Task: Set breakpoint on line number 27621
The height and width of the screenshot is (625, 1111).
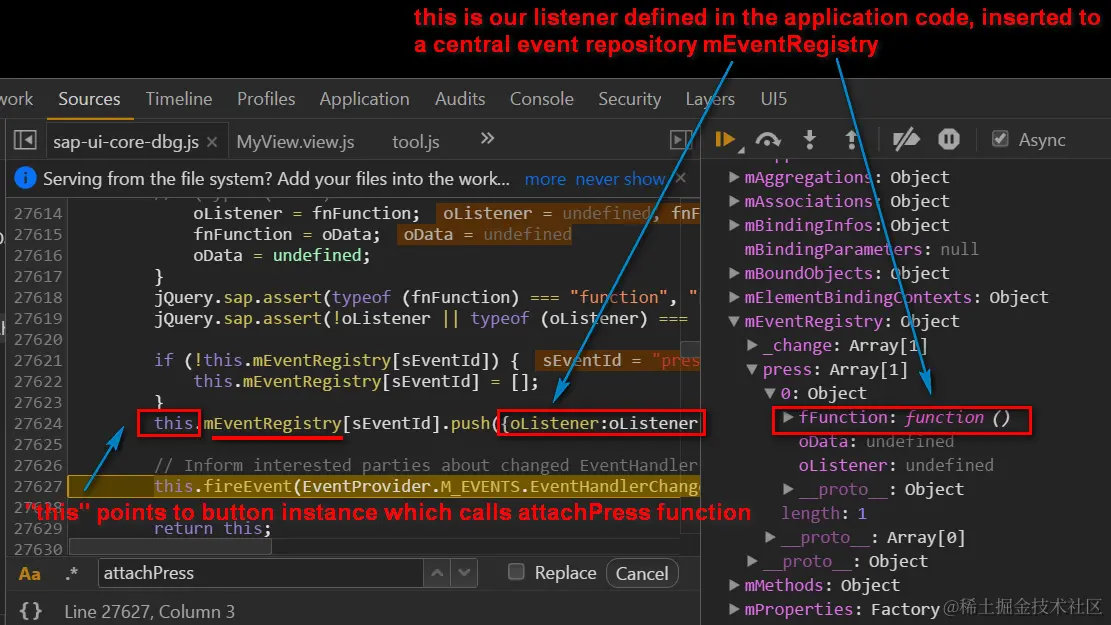Action: [38, 361]
